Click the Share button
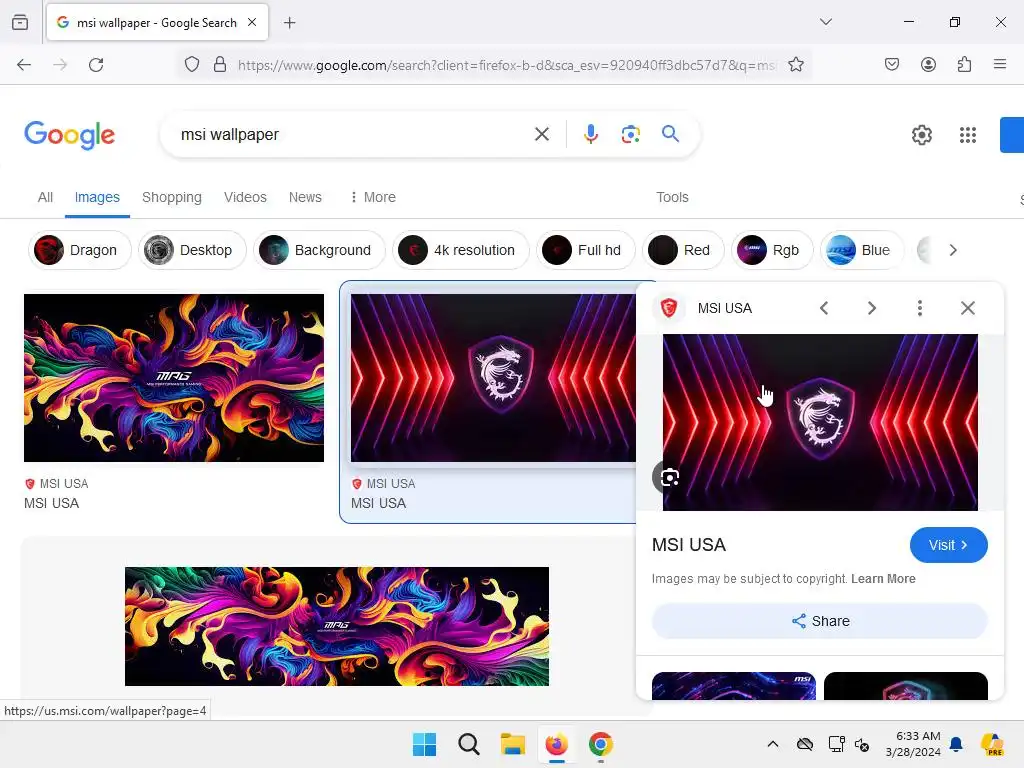 point(820,621)
